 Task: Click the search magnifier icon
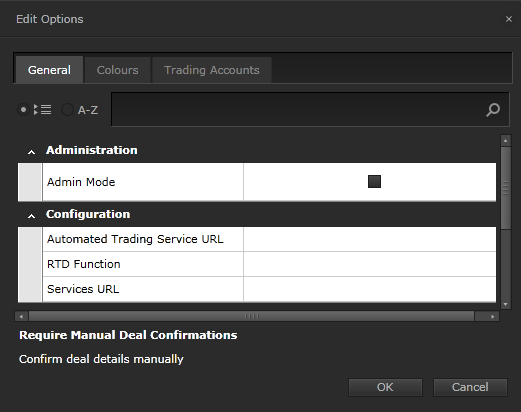pyautogui.click(x=493, y=110)
